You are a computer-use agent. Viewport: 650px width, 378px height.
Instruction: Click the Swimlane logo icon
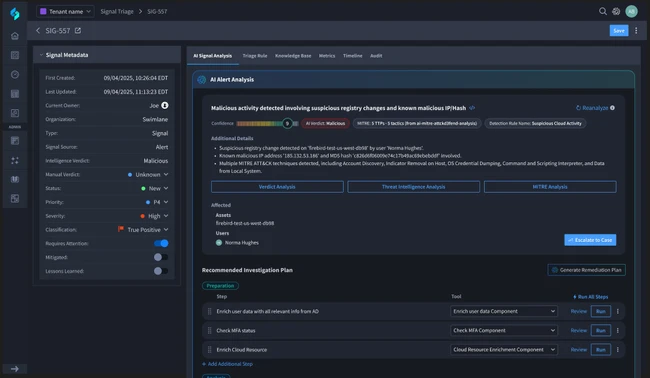point(15,13)
